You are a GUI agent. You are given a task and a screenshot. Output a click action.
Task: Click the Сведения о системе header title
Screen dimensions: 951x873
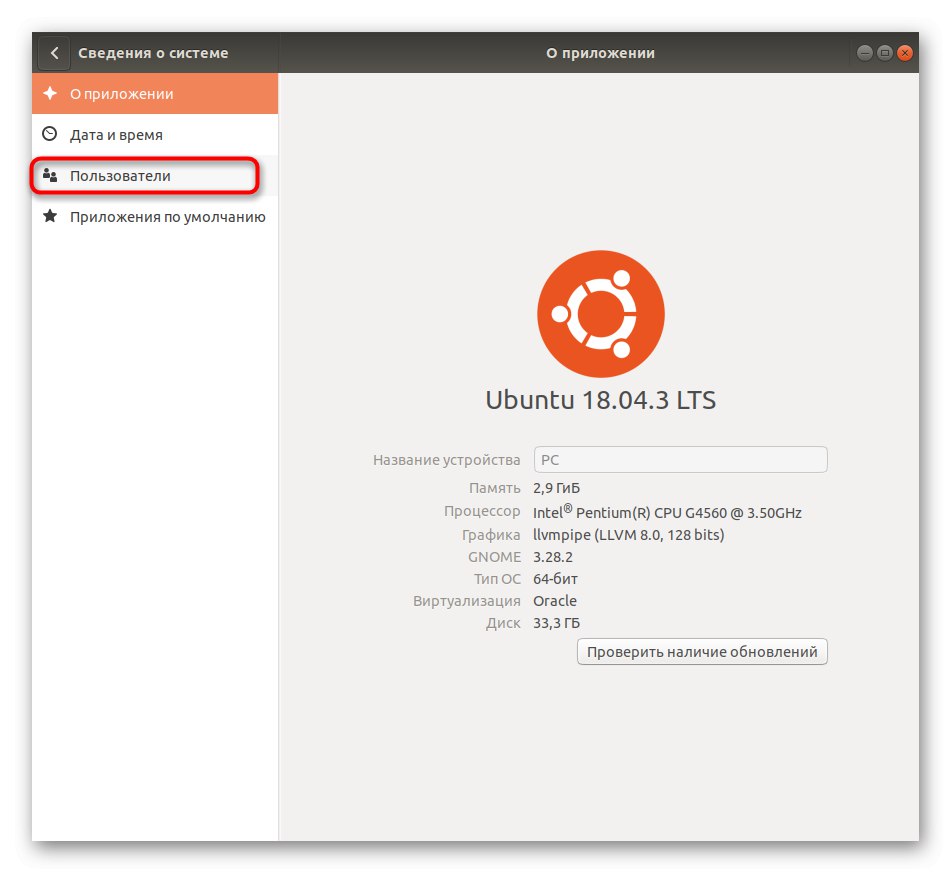point(153,53)
